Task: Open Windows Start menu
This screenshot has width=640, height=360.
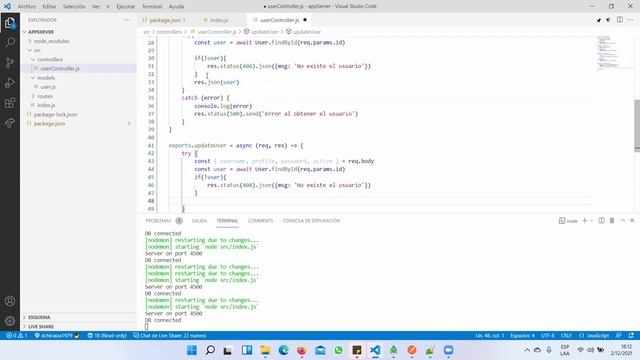Action: (191, 350)
